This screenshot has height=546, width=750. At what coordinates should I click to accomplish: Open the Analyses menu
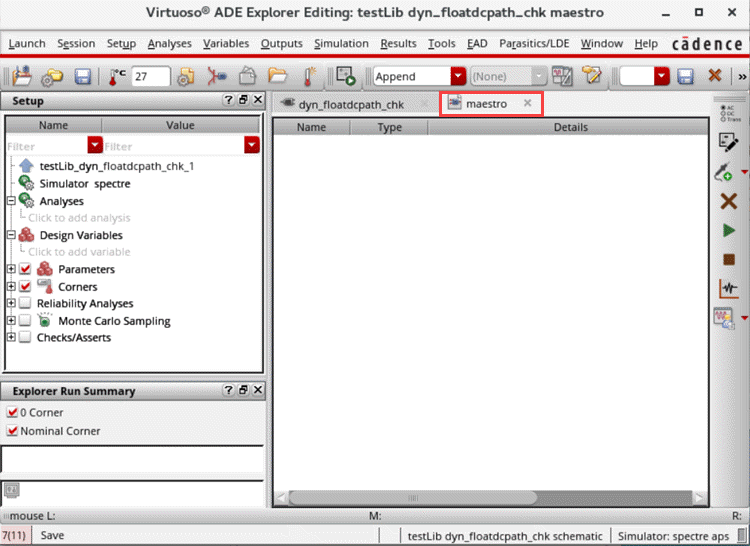[169, 44]
